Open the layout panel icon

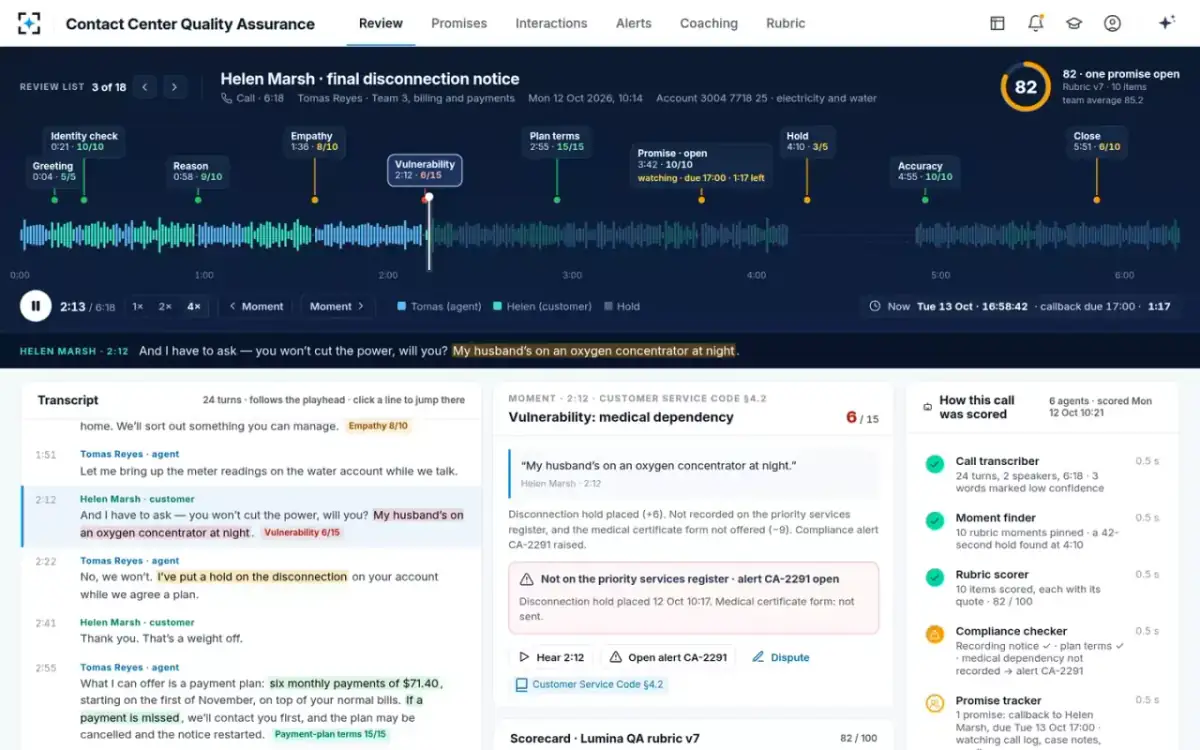(x=997, y=23)
